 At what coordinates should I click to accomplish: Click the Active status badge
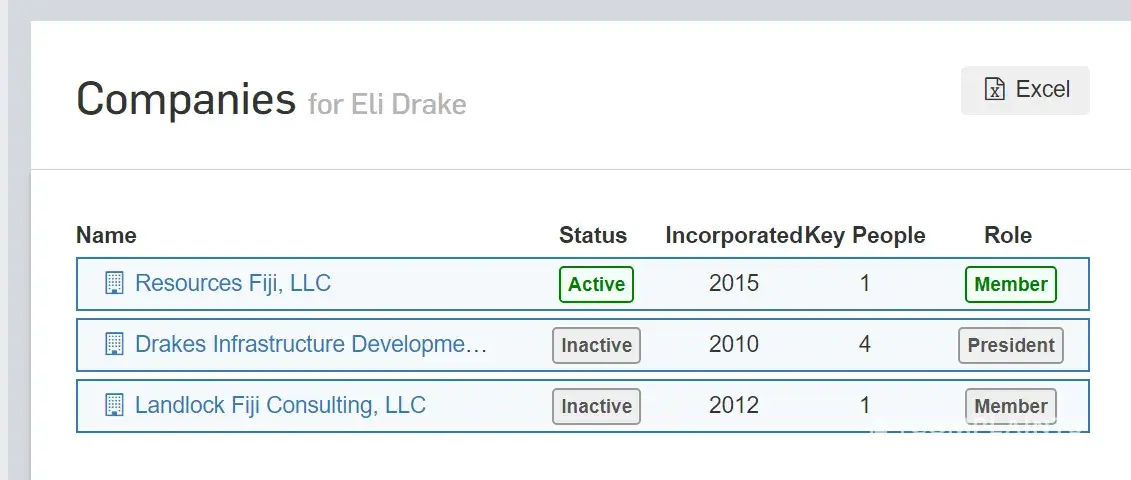coord(596,284)
